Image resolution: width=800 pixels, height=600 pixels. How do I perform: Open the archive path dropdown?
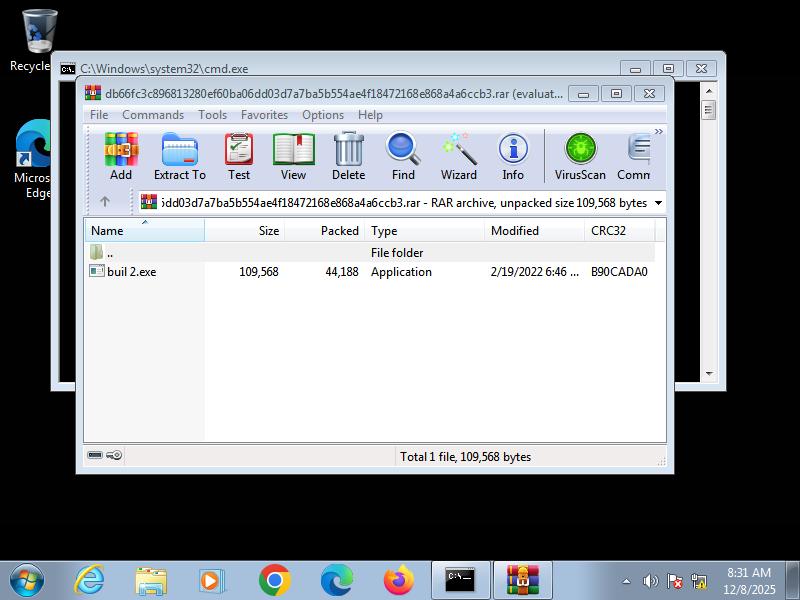pos(658,203)
